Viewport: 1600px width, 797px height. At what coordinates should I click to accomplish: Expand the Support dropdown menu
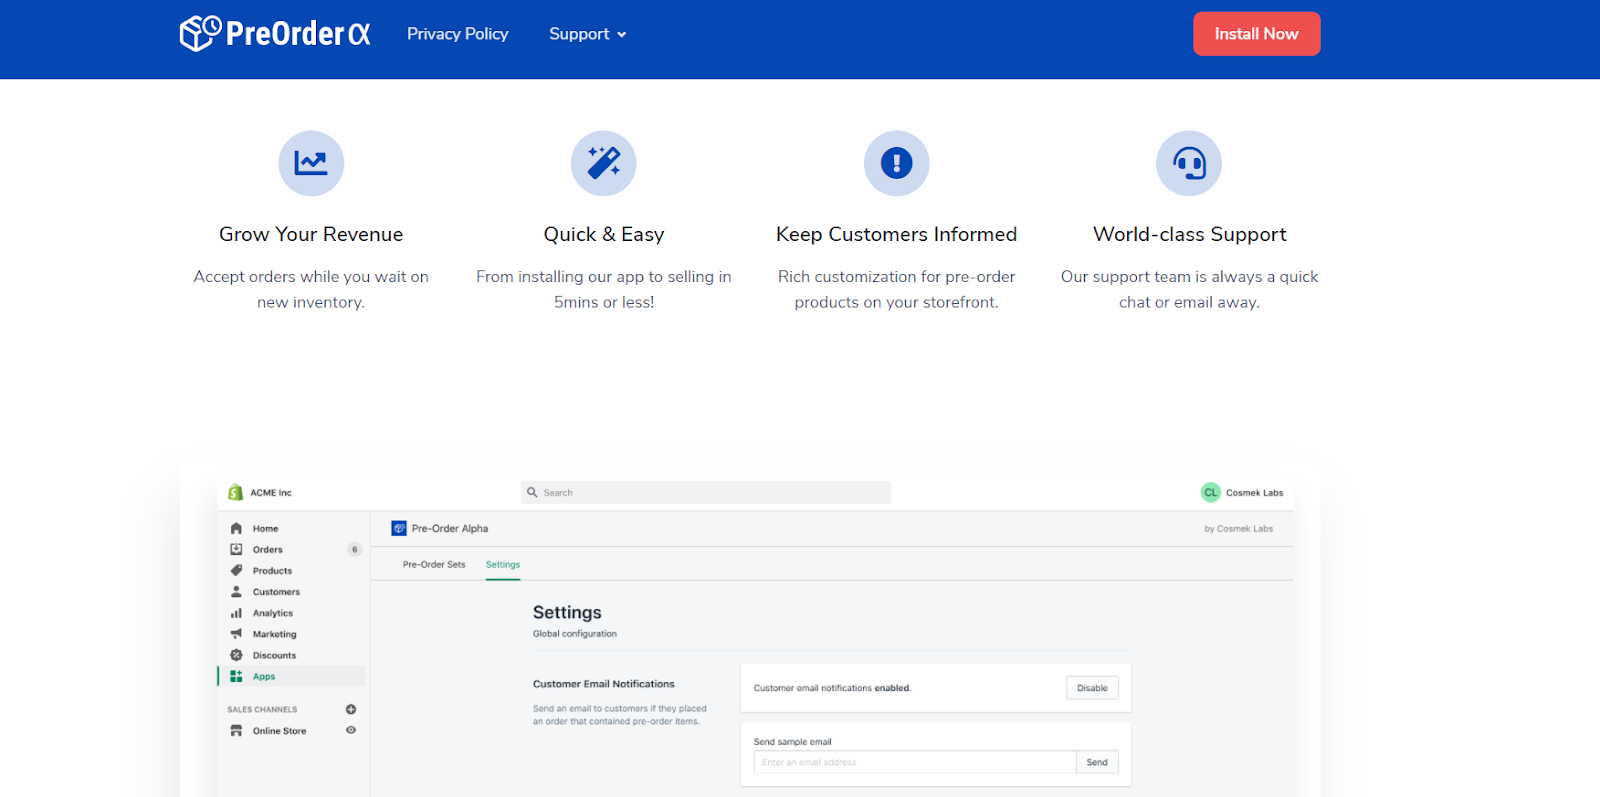588,34
